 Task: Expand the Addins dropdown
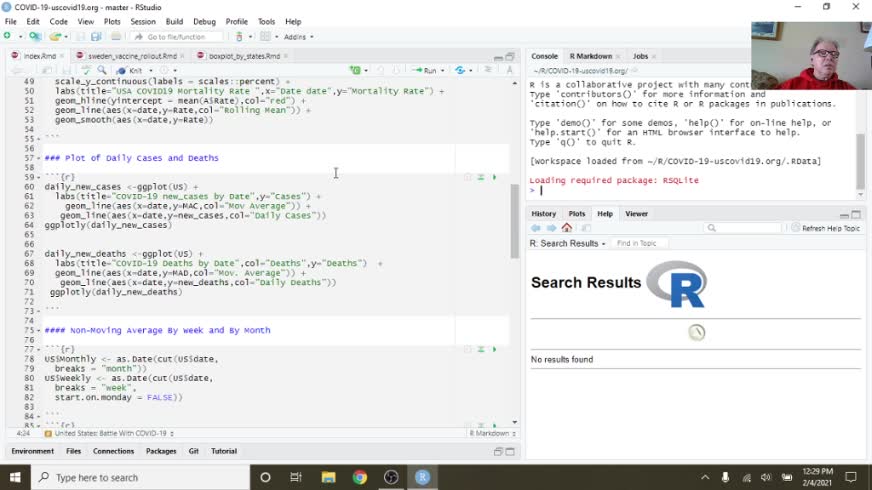[x=297, y=37]
